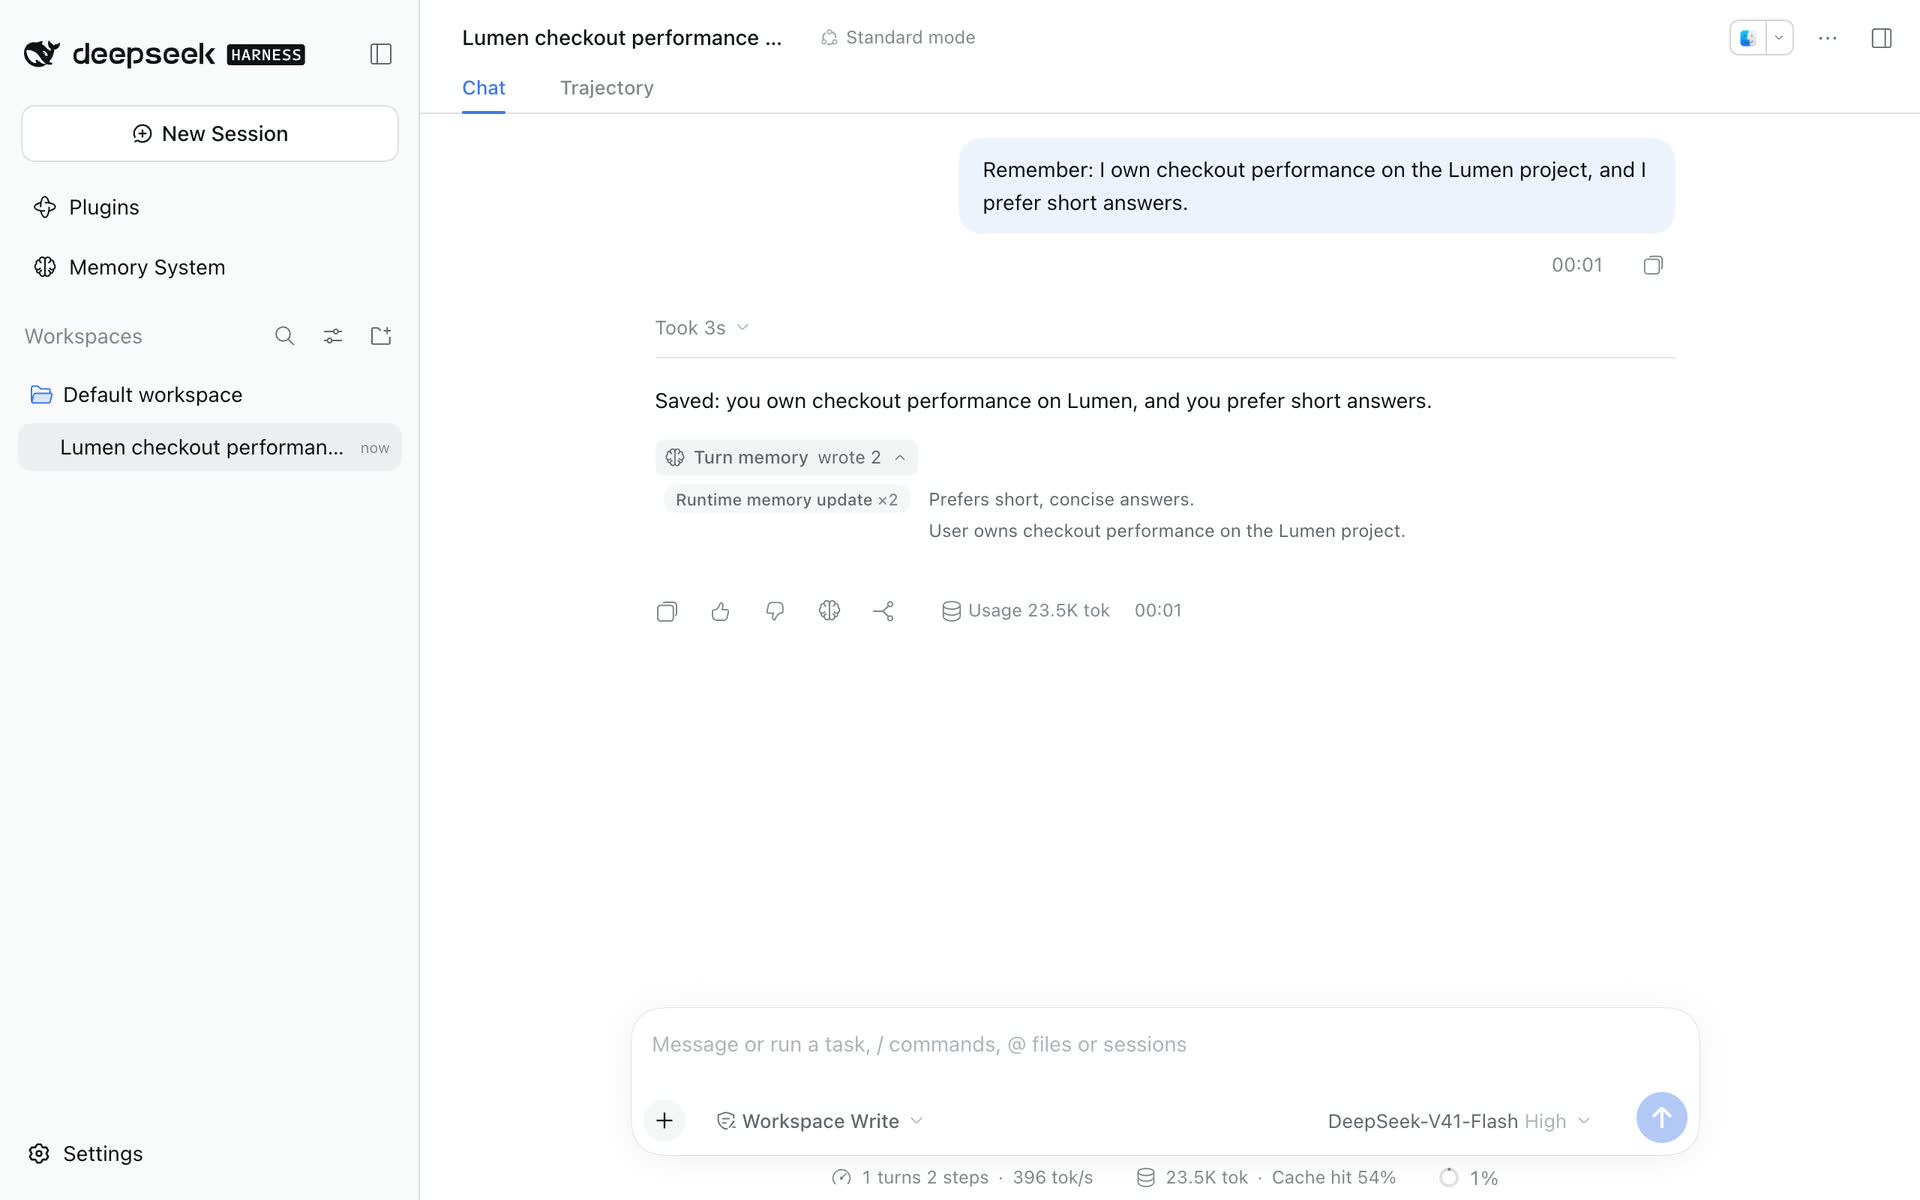The width and height of the screenshot is (1920, 1200).
Task: Share the reply via branch icon
Action: [x=883, y=611]
